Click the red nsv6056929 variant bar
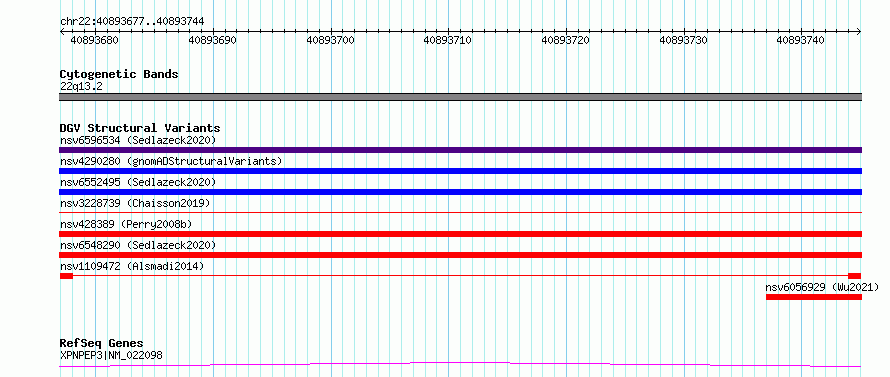Image resolution: width=890 pixels, height=377 pixels. pos(814,297)
